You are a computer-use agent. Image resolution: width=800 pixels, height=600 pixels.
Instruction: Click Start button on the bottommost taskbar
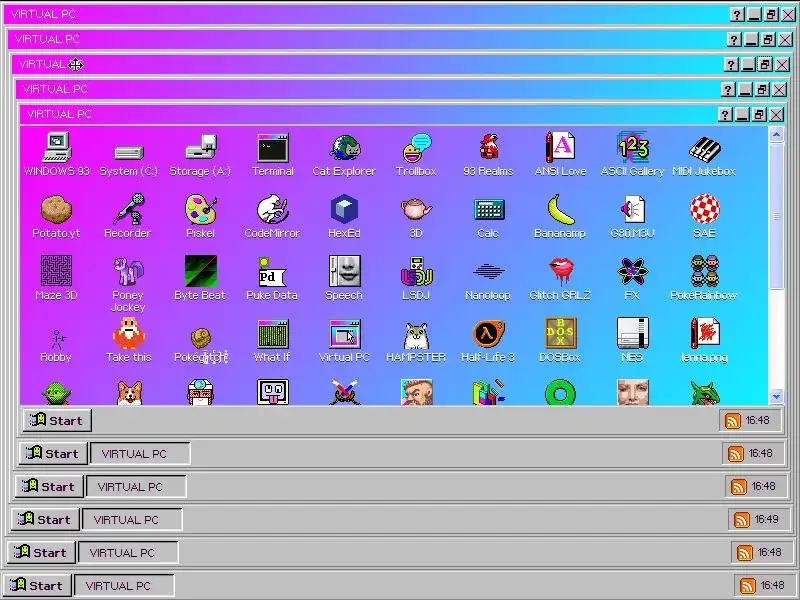37,585
